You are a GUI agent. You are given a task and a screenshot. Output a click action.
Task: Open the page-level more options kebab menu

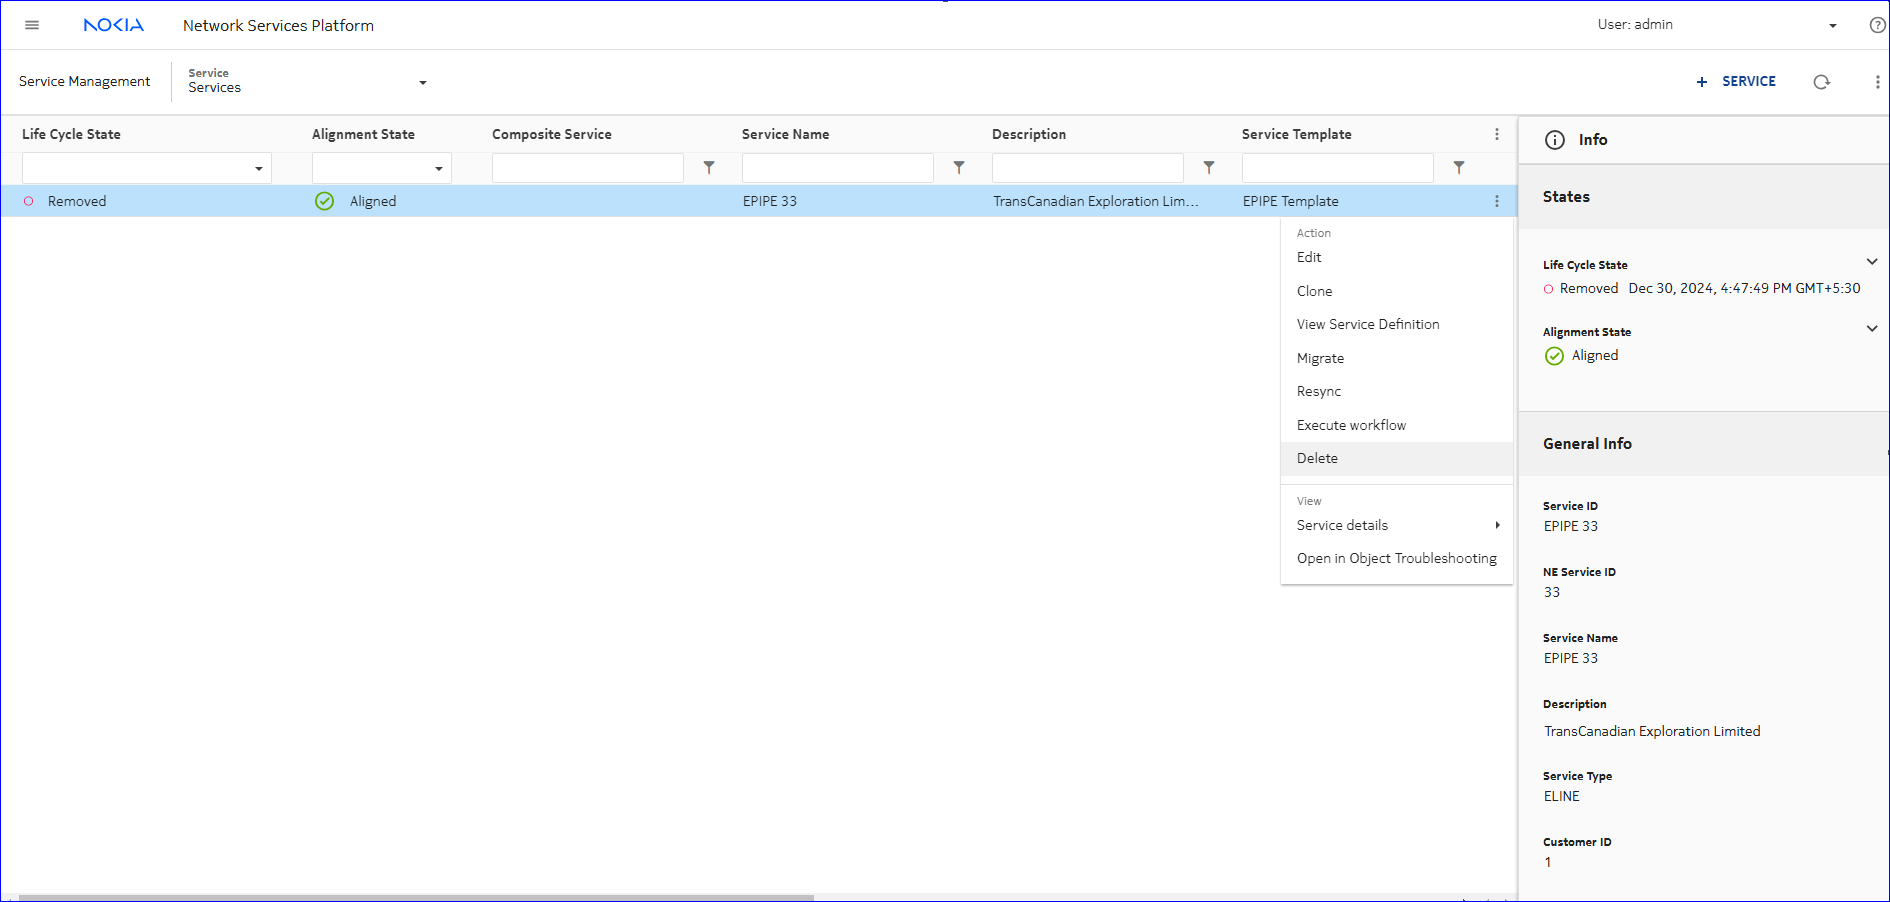point(1876,82)
